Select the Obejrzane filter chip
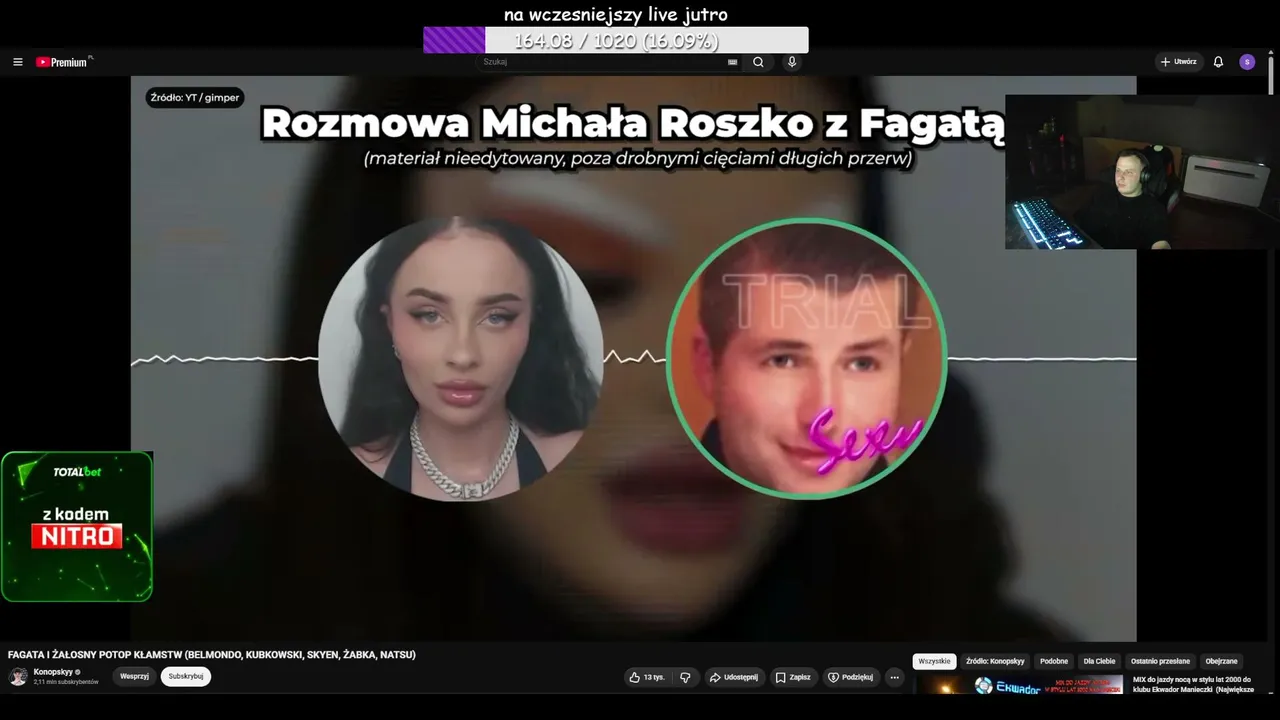Screen dimensions: 1280x720 (1221, 661)
